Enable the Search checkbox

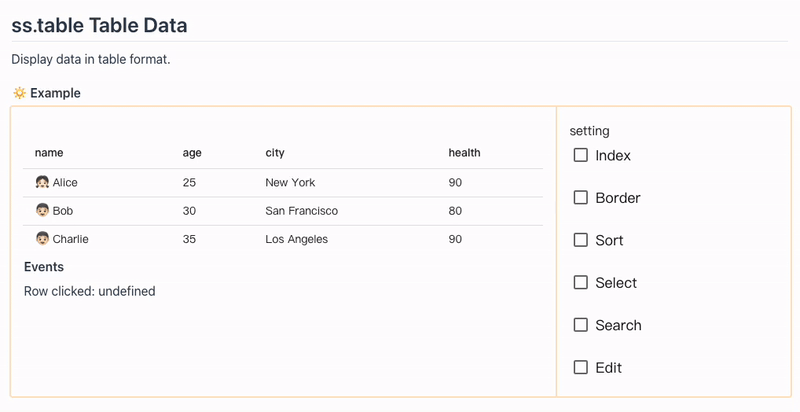pyautogui.click(x=581, y=325)
